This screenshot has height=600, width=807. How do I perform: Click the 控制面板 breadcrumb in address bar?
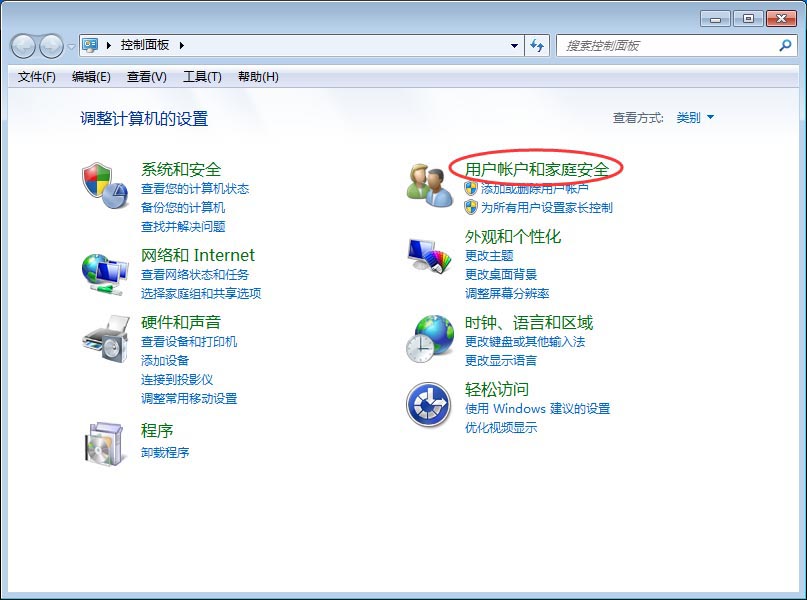146,45
